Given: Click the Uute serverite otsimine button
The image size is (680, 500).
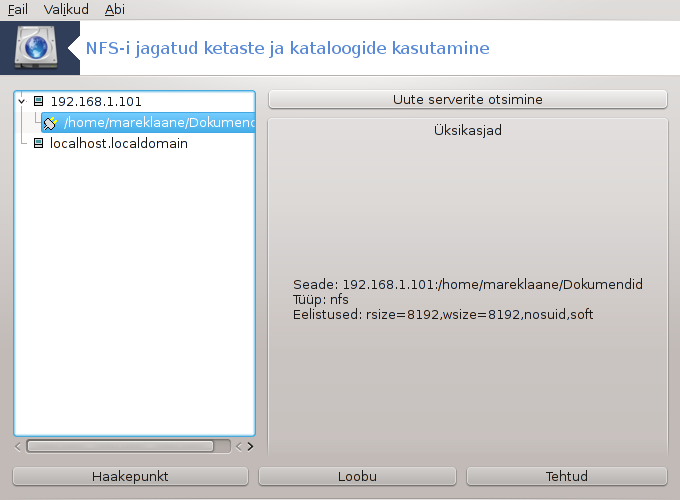Looking at the screenshot, I should click(468, 99).
